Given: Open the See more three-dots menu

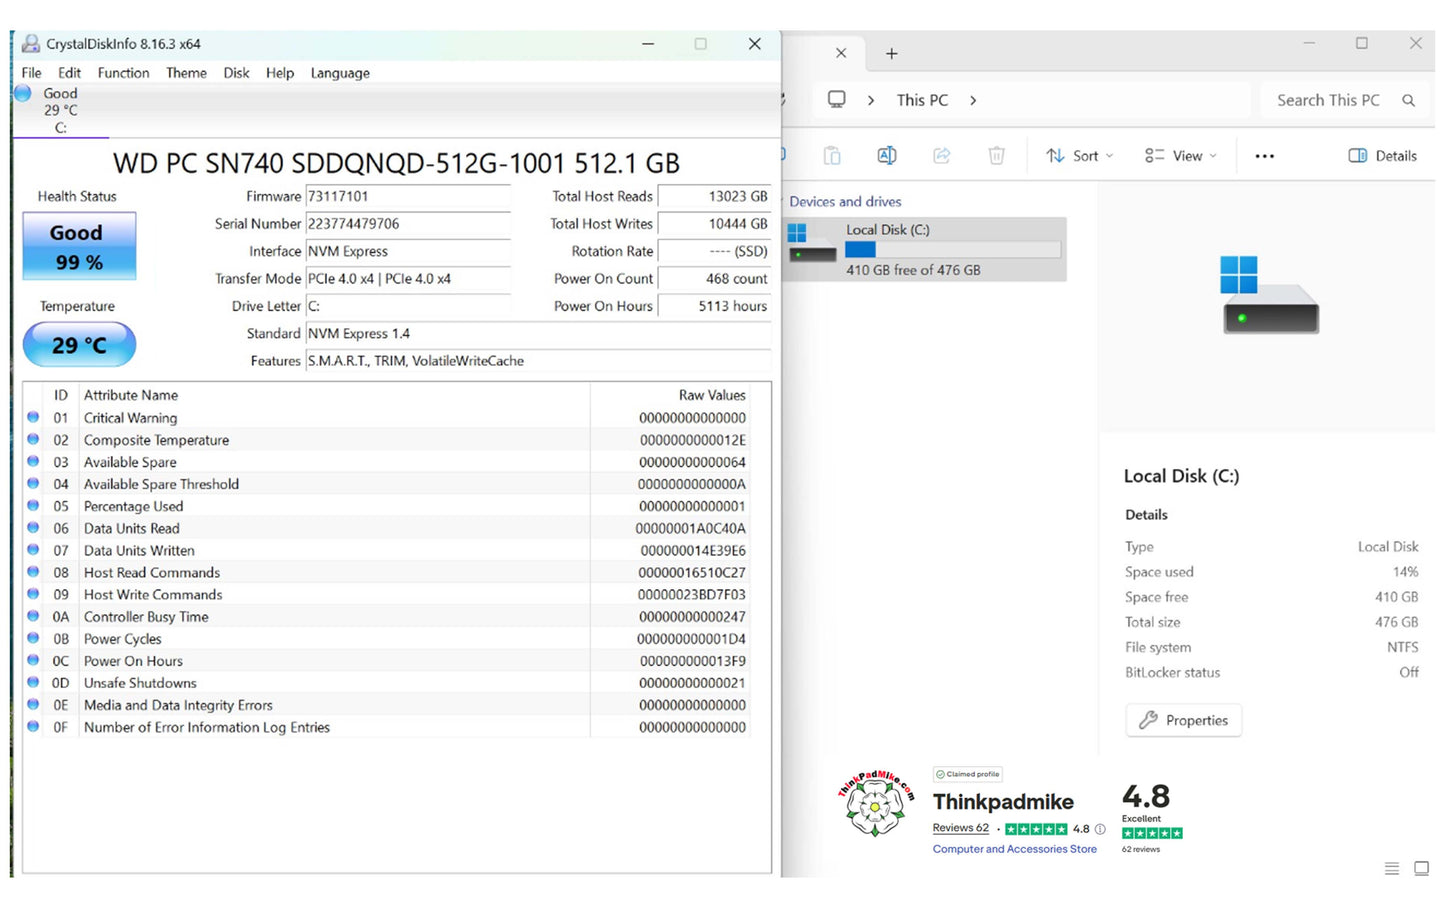Looking at the screenshot, I should click(x=1265, y=156).
